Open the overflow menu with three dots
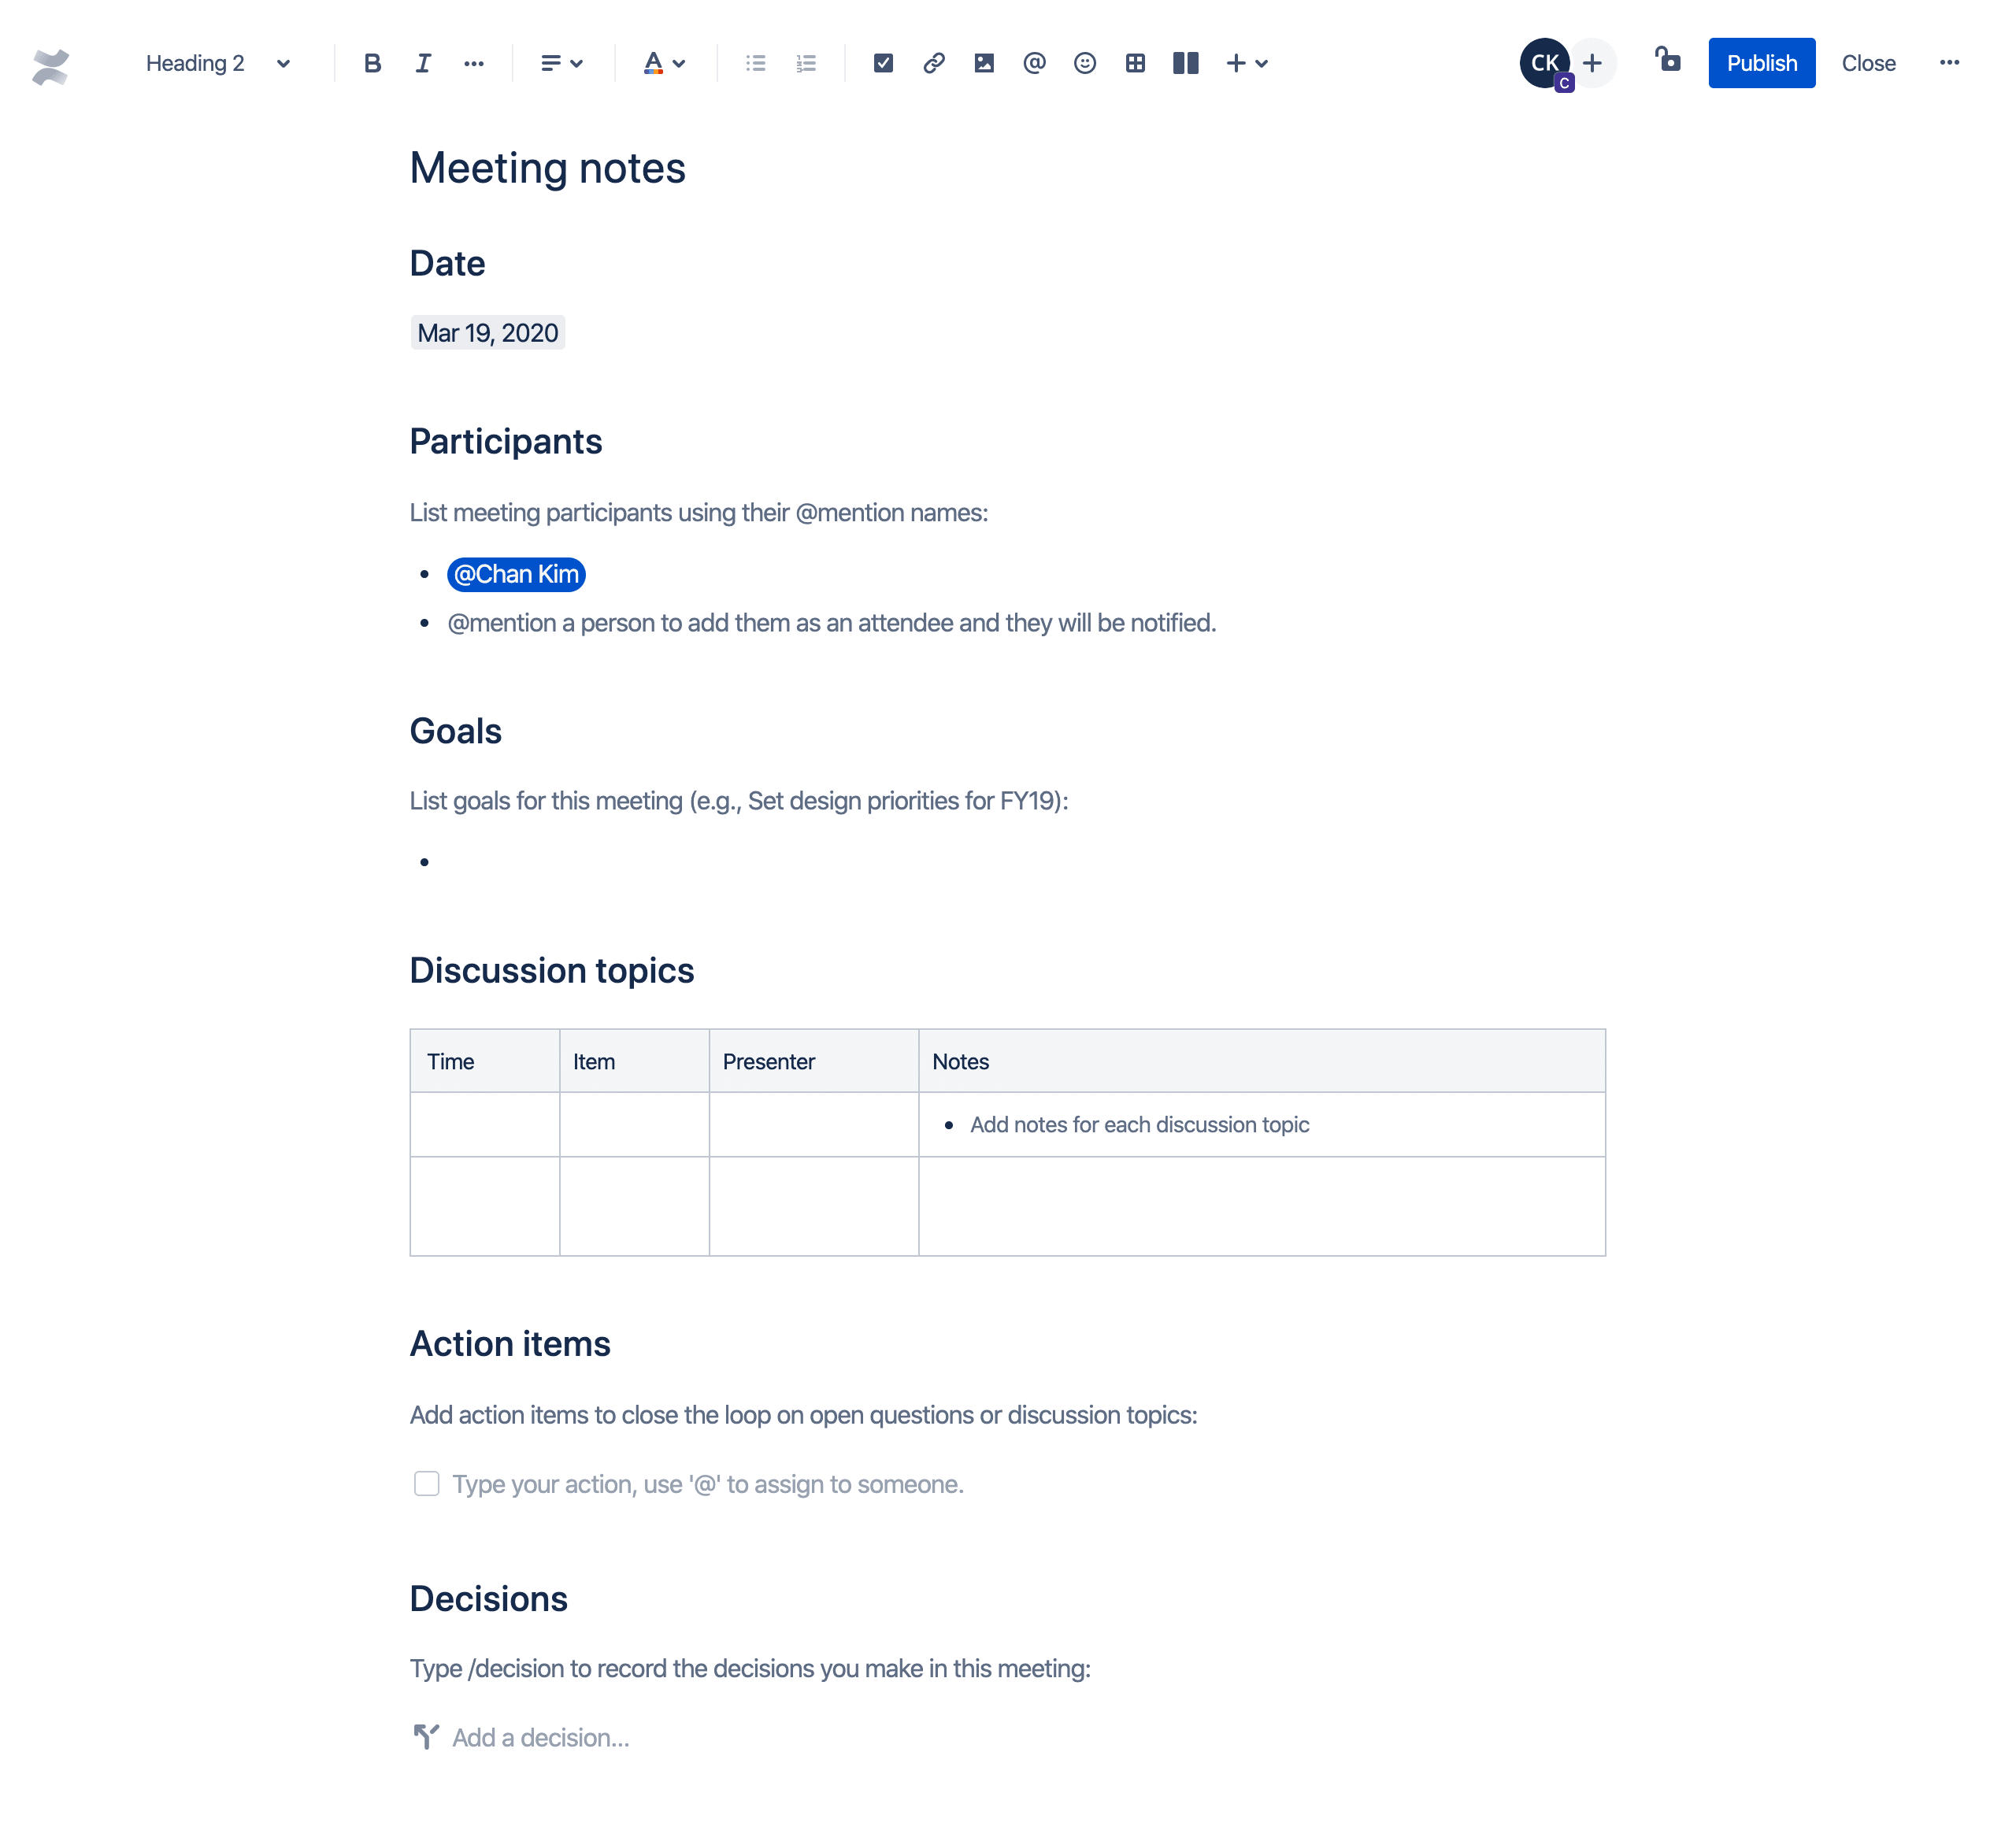Screen dimensions: 2016x1841 tap(1949, 63)
